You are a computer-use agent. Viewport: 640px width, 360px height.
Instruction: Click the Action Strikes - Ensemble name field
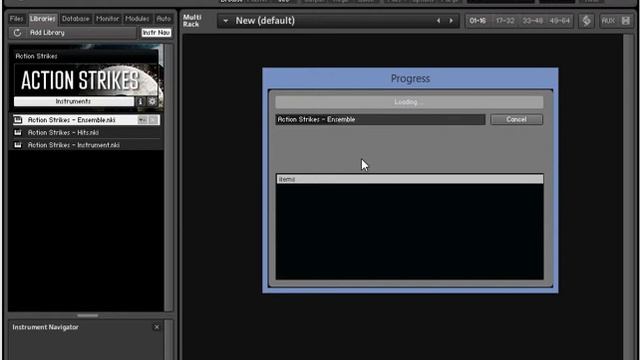[x=380, y=120]
